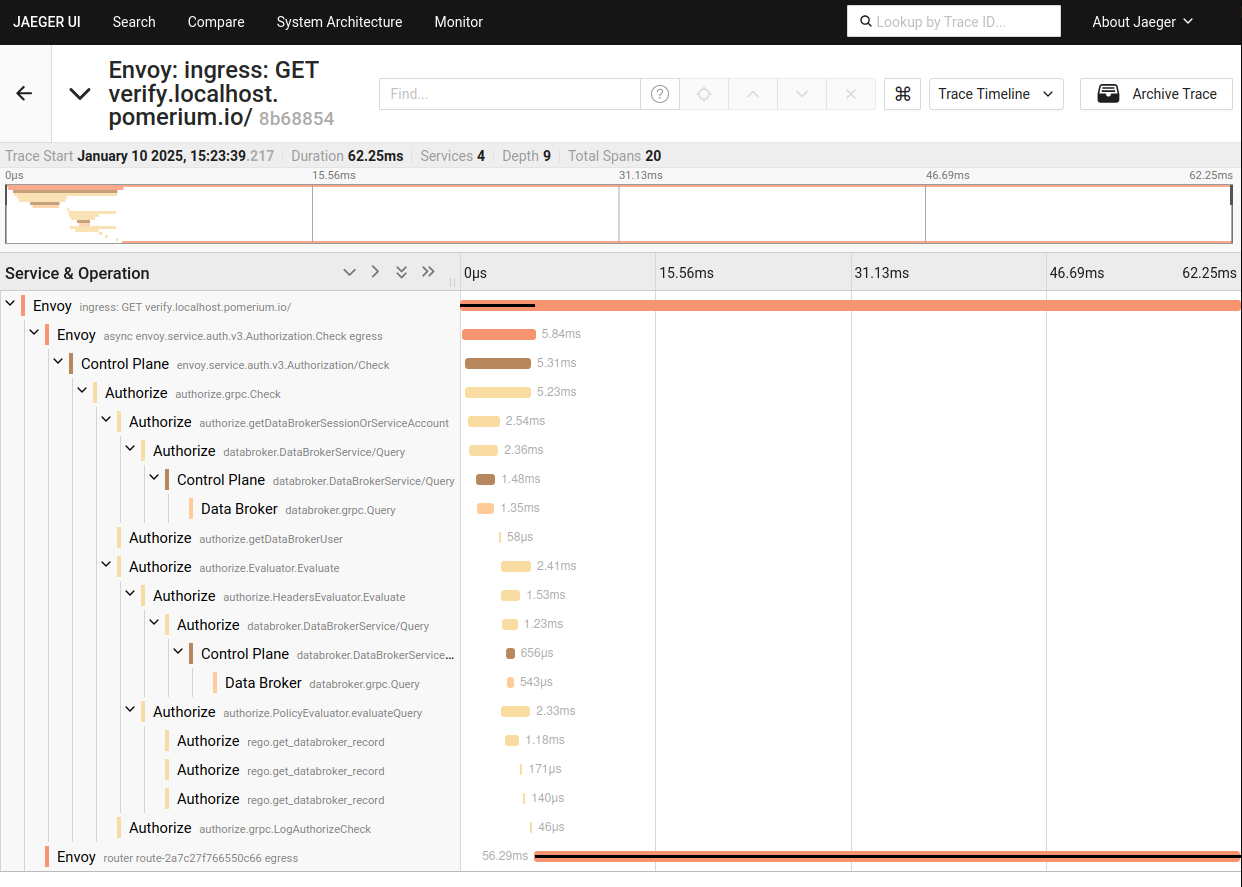Viewport: 1242px width, 887px height.
Task: Toggle the authorize.Evaluator.Evaluate span expansion
Action: pyautogui.click(x=106, y=563)
